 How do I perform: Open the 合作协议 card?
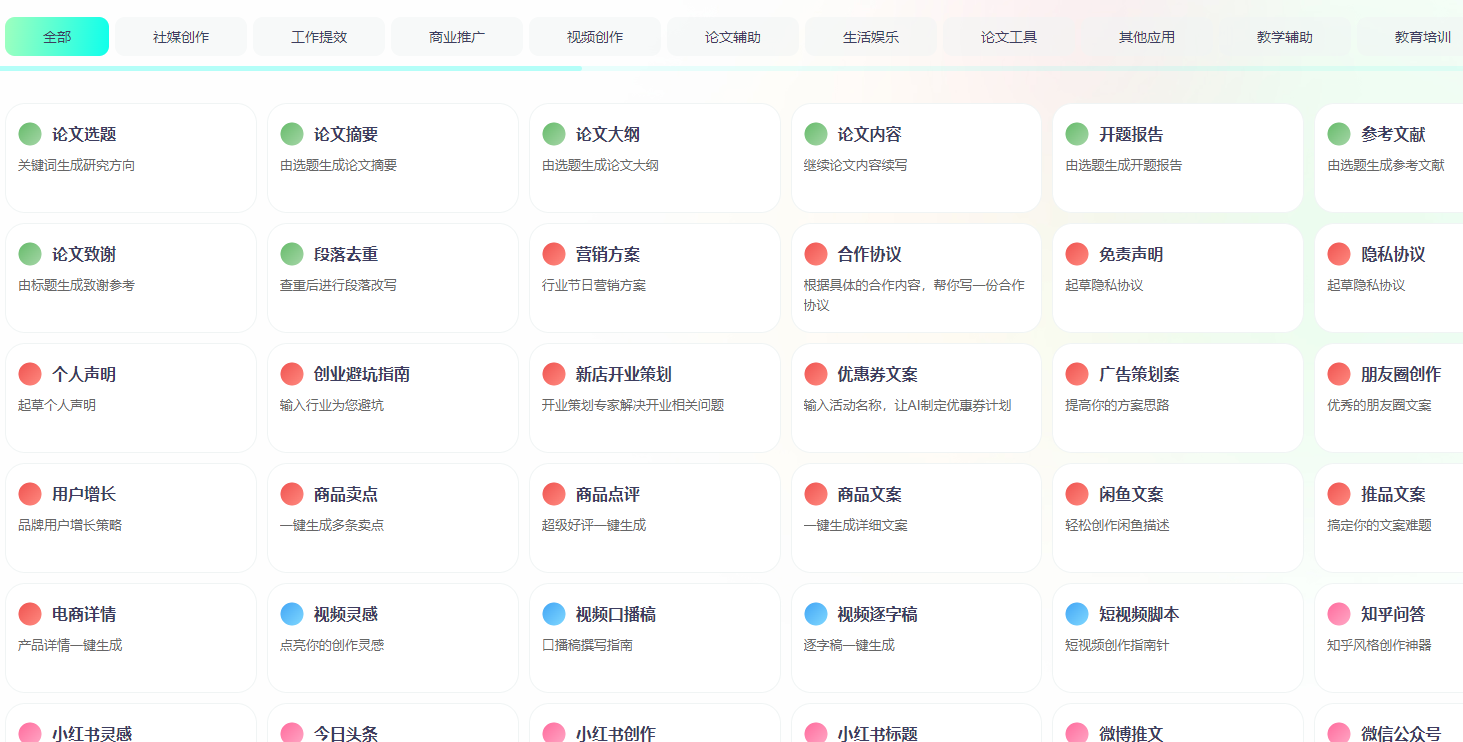915,278
